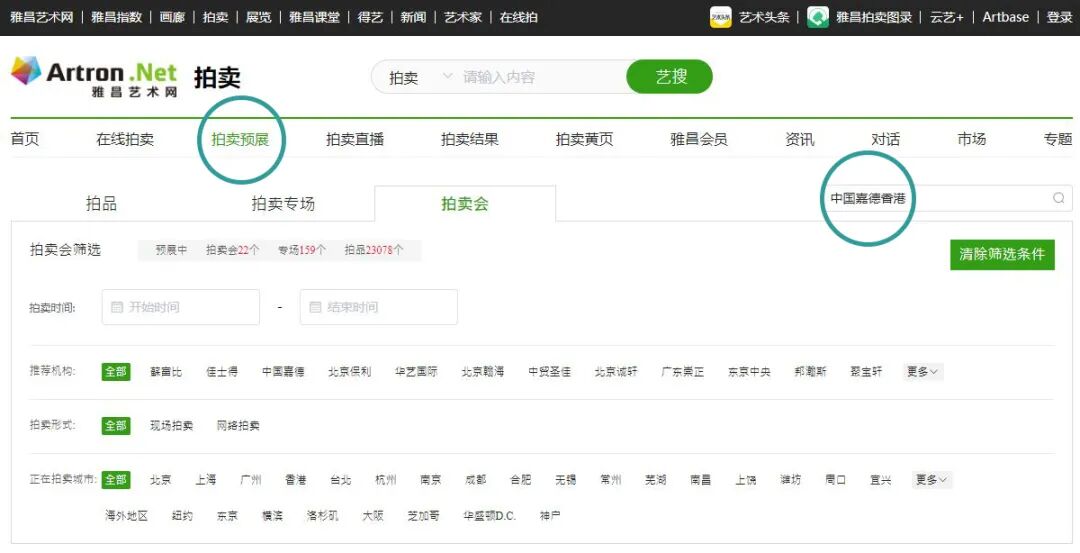Open 雅昌课堂 in the top bar
1080x553 pixels.
click(314, 17)
